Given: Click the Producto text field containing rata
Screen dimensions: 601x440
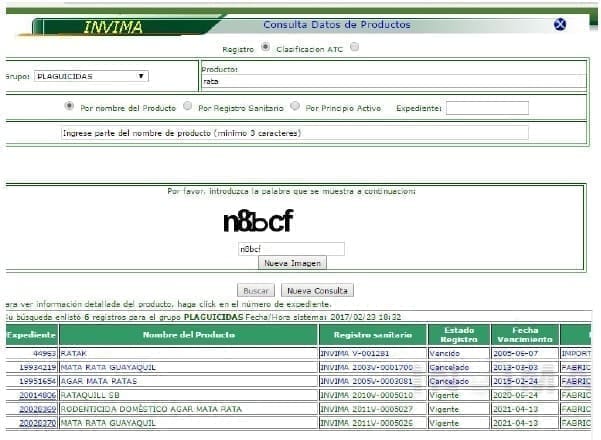Looking at the screenshot, I should [x=394, y=81].
